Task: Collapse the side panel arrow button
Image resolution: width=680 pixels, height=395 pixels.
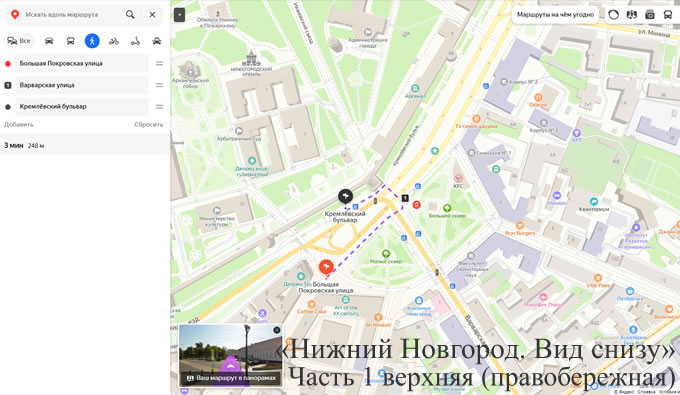Action: [x=180, y=15]
